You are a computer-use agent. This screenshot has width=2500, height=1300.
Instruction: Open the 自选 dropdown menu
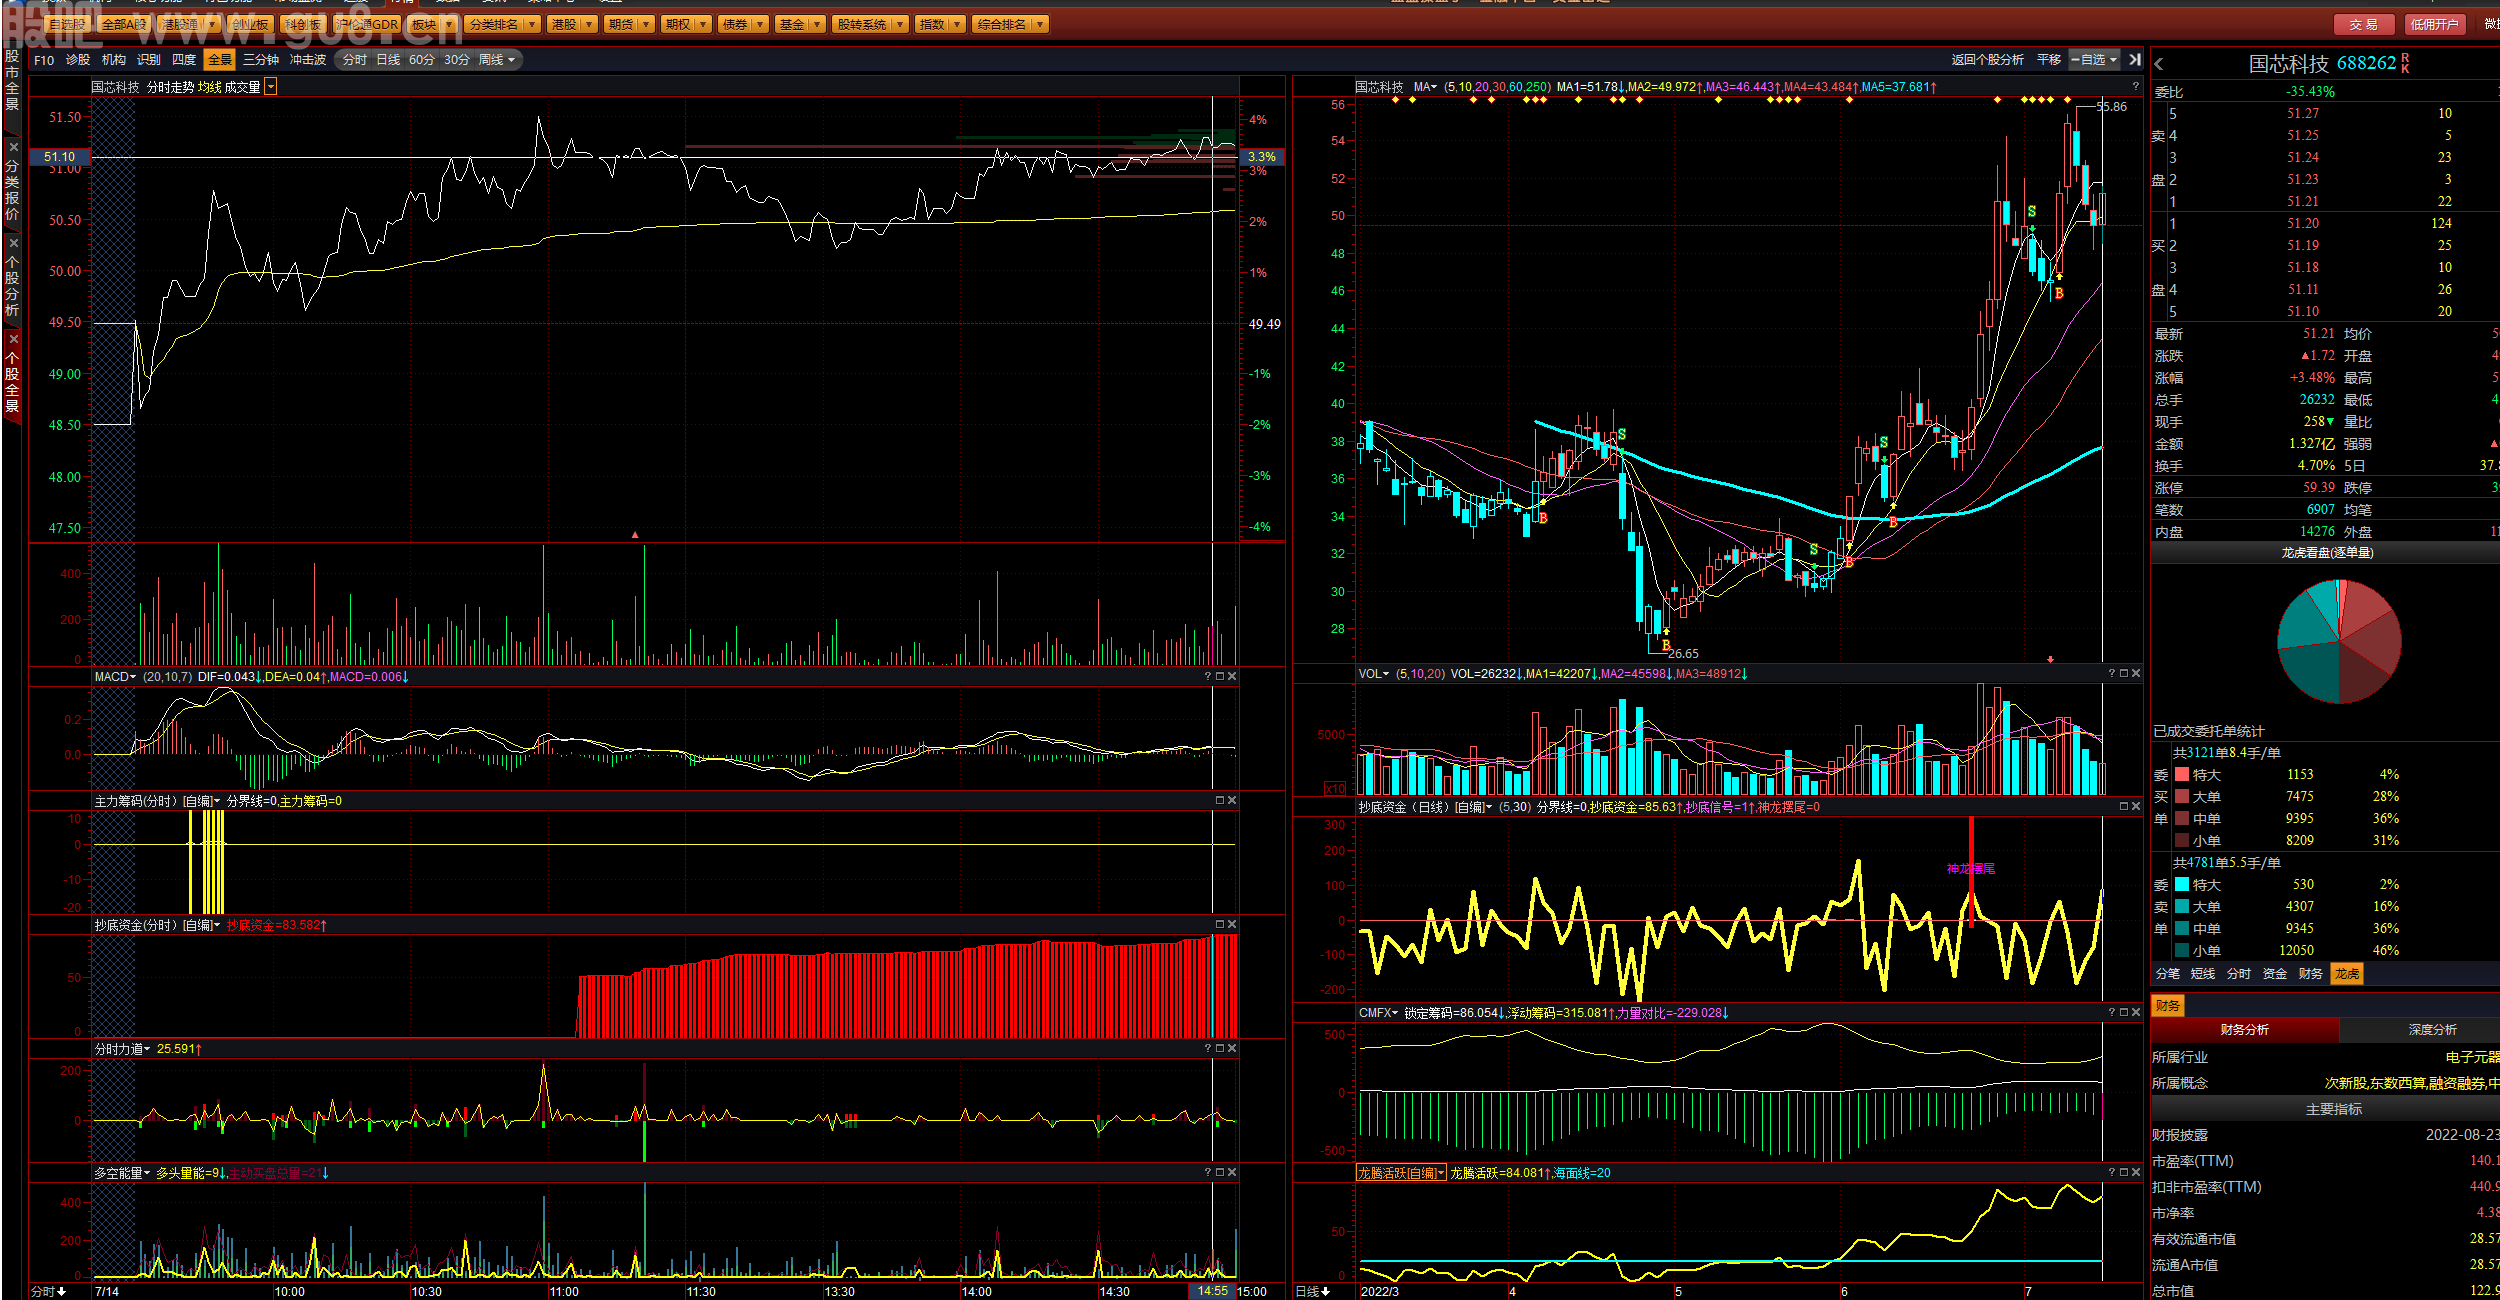tap(2094, 60)
